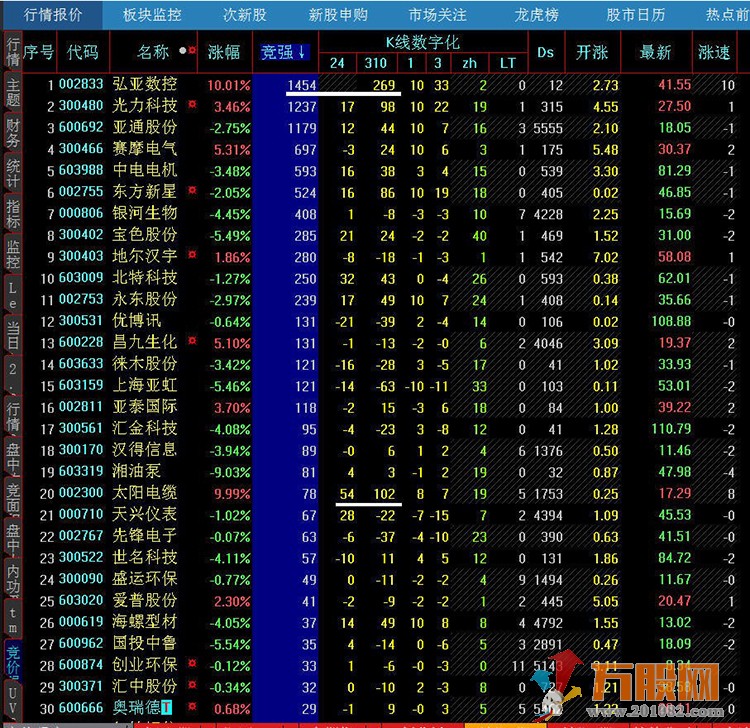Click red marker beside 汇中股份

192,684
